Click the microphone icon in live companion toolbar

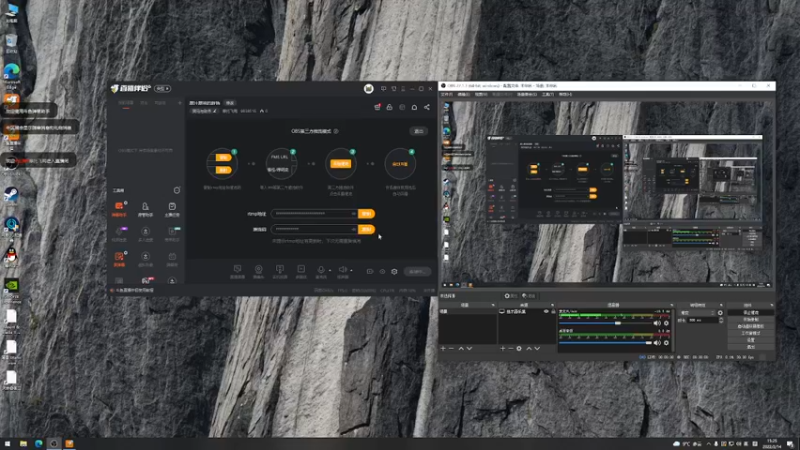pyautogui.click(x=320, y=270)
